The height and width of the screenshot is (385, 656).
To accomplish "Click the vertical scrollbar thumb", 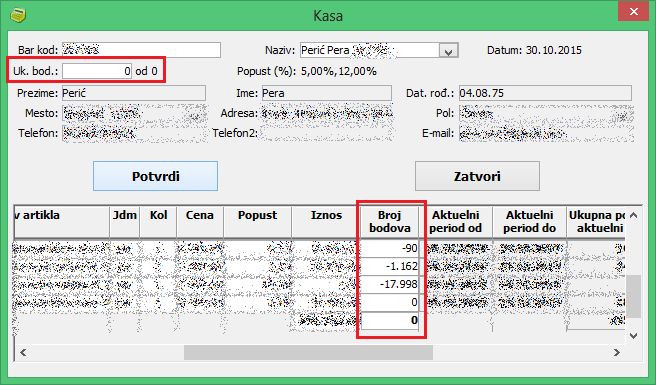I will pos(633,296).
